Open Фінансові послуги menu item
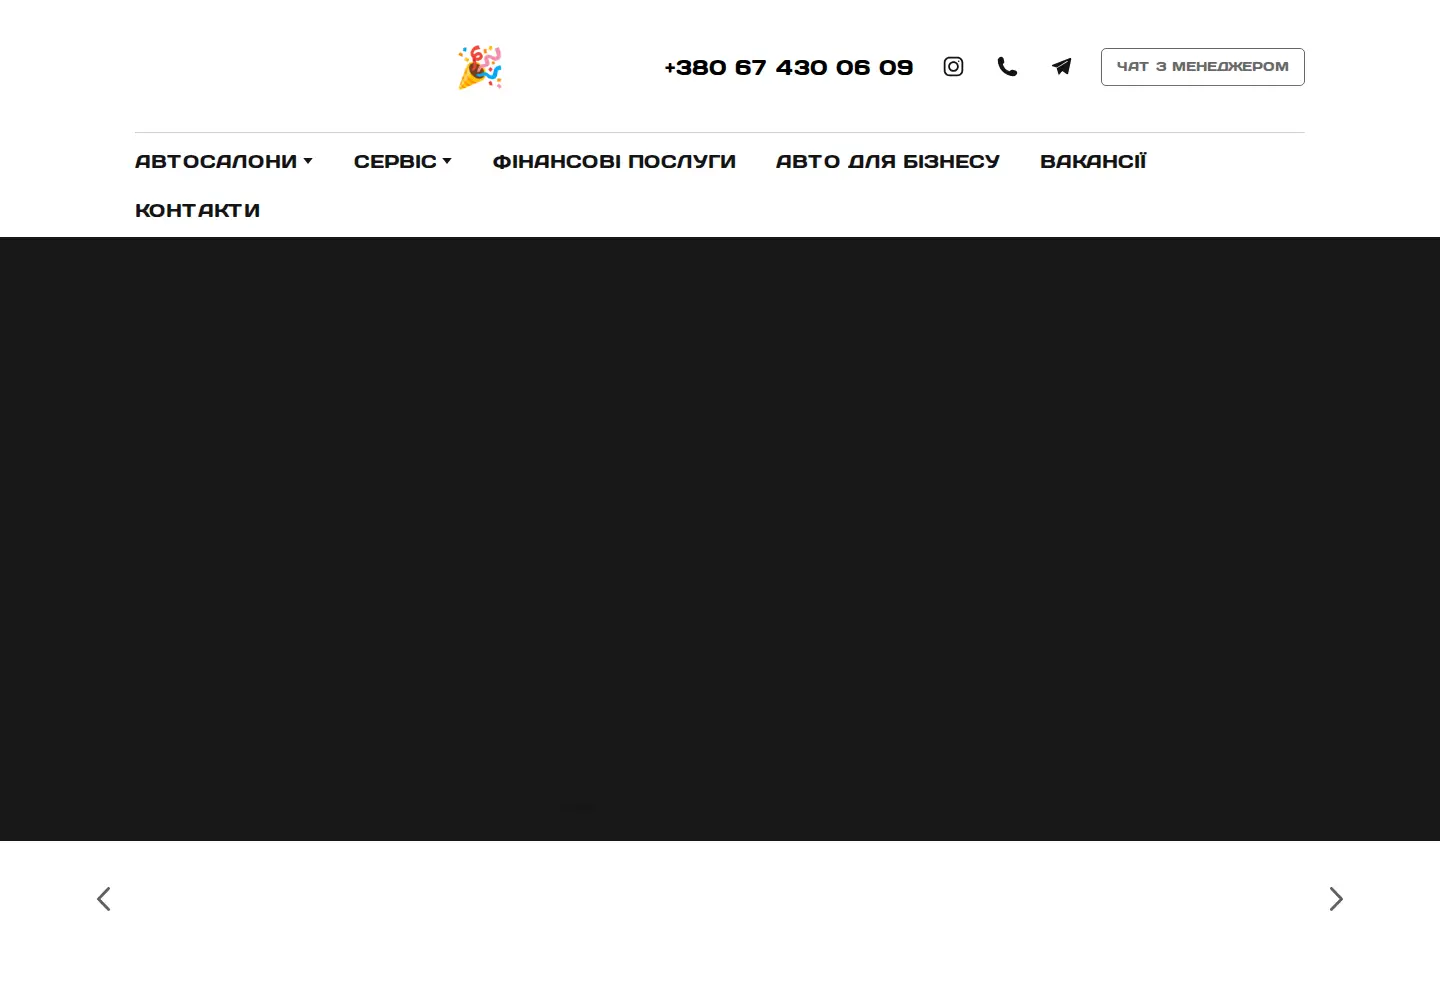 click(x=614, y=161)
